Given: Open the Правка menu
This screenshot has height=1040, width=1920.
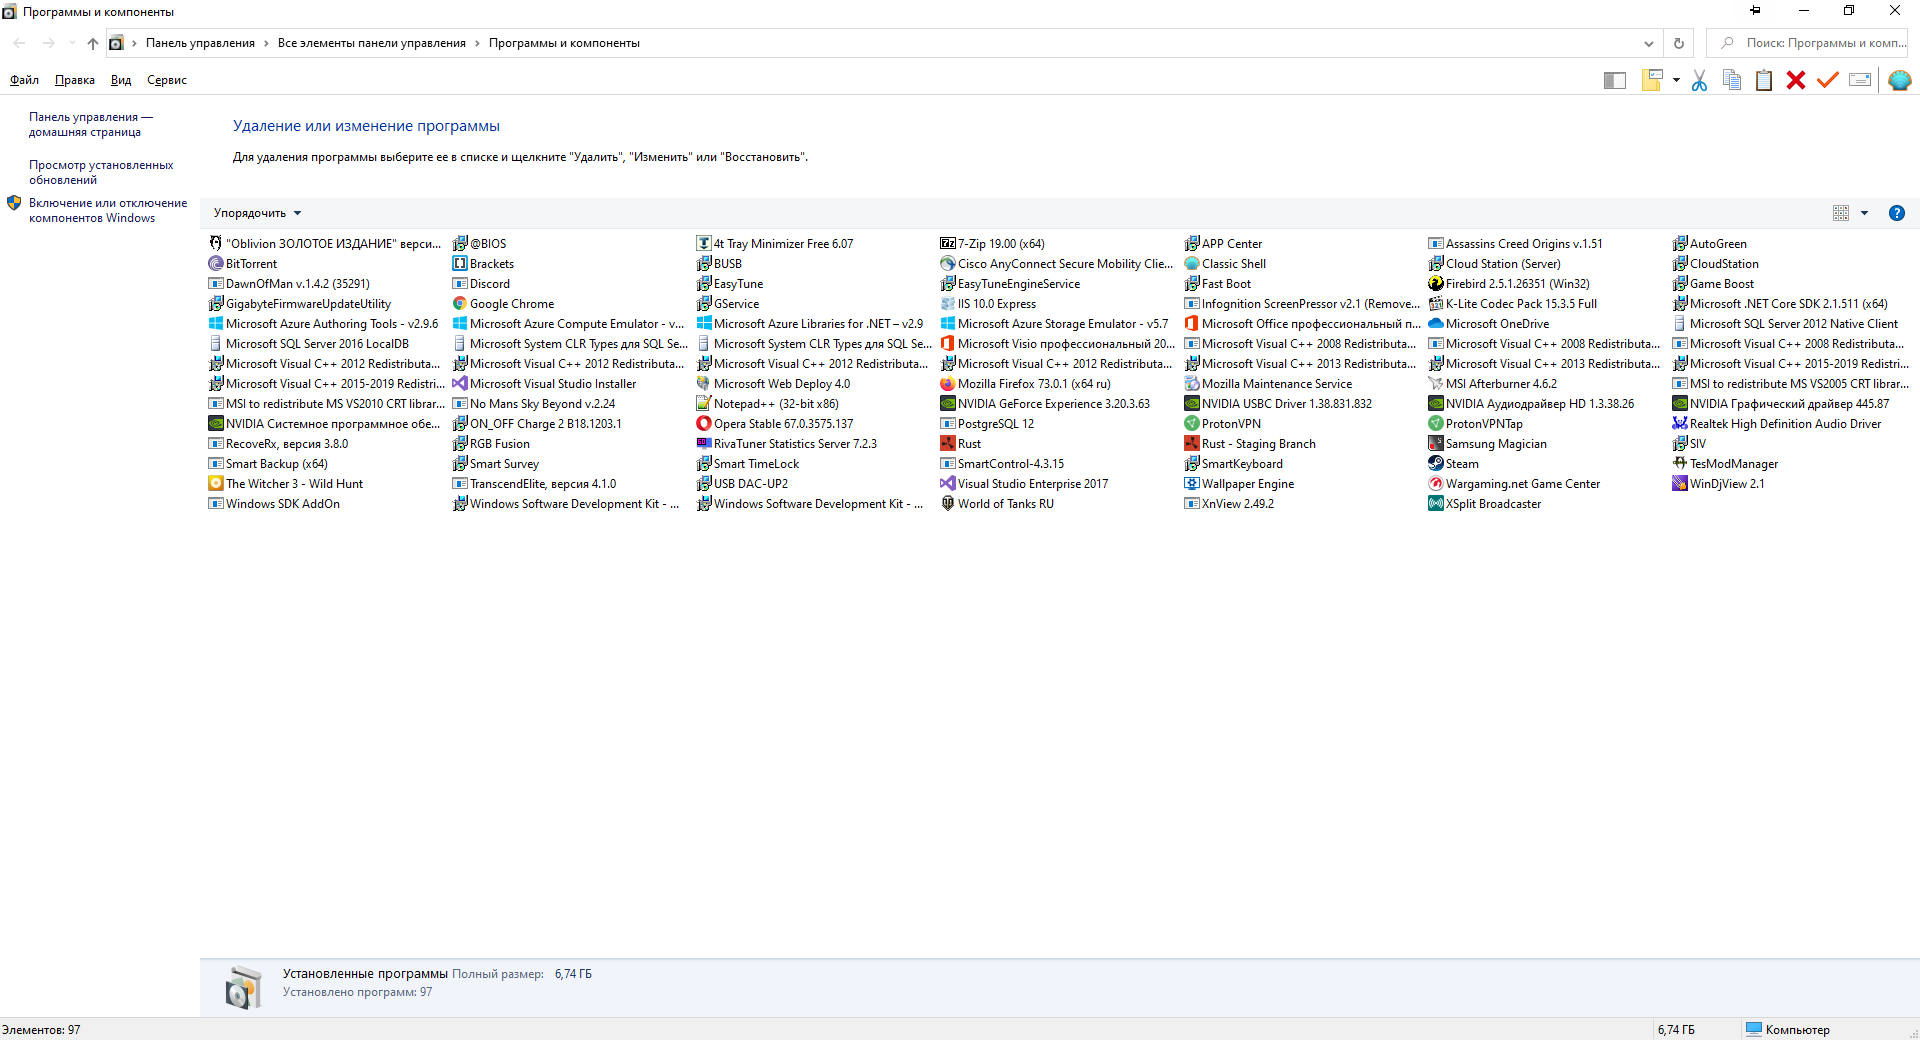Looking at the screenshot, I should pyautogui.click(x=75, y=80).
